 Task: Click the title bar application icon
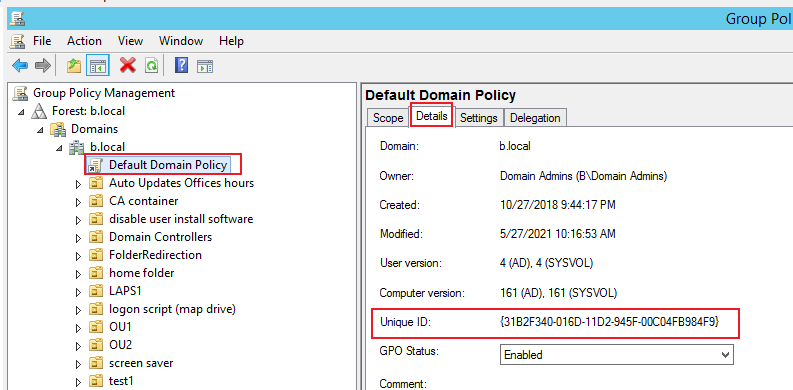pyautogui.click(x=18, y=19)
